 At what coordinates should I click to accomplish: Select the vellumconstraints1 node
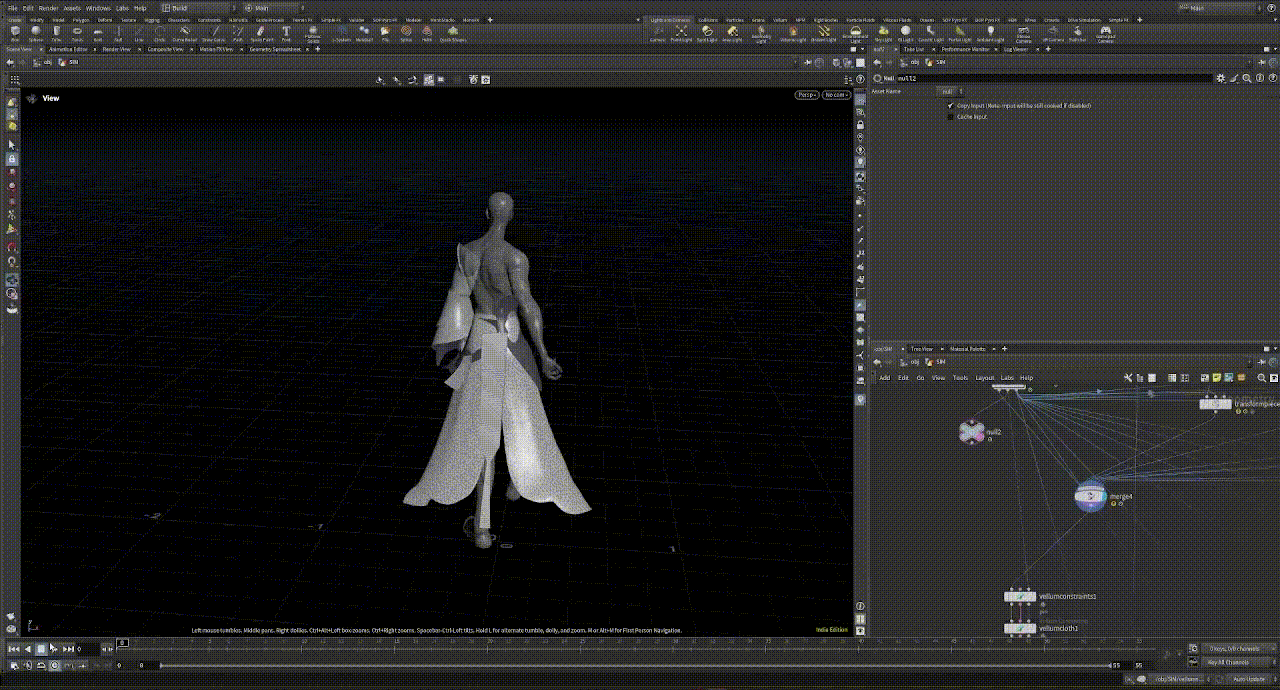pos(1020,596)
